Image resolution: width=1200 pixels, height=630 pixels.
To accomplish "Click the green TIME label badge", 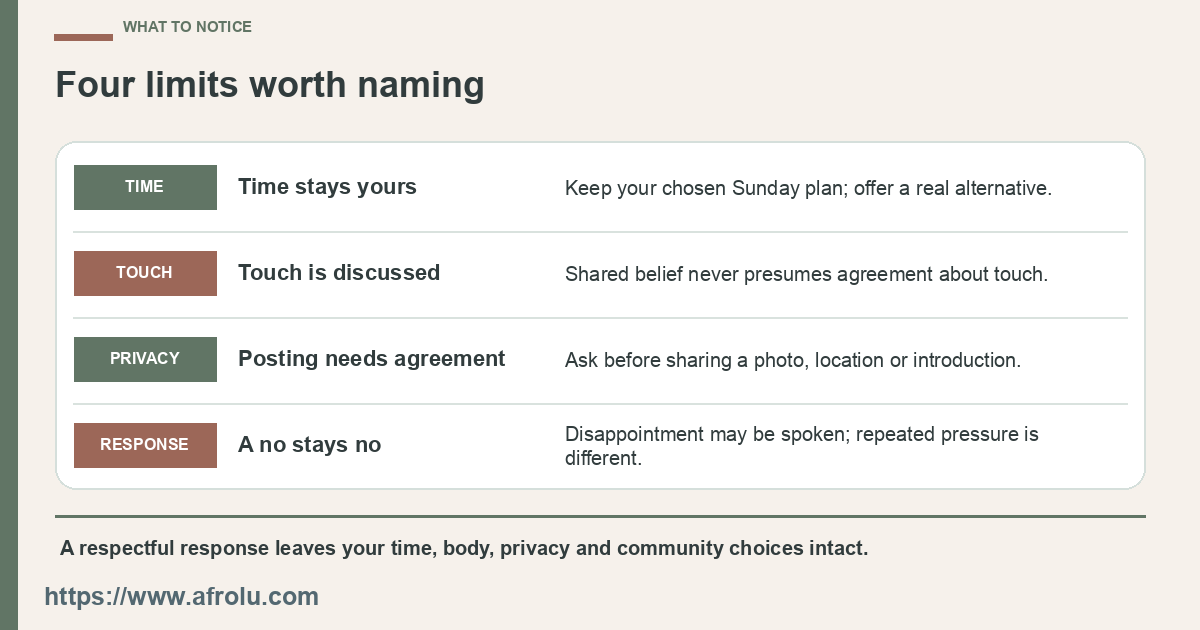I will pos(145,187).
